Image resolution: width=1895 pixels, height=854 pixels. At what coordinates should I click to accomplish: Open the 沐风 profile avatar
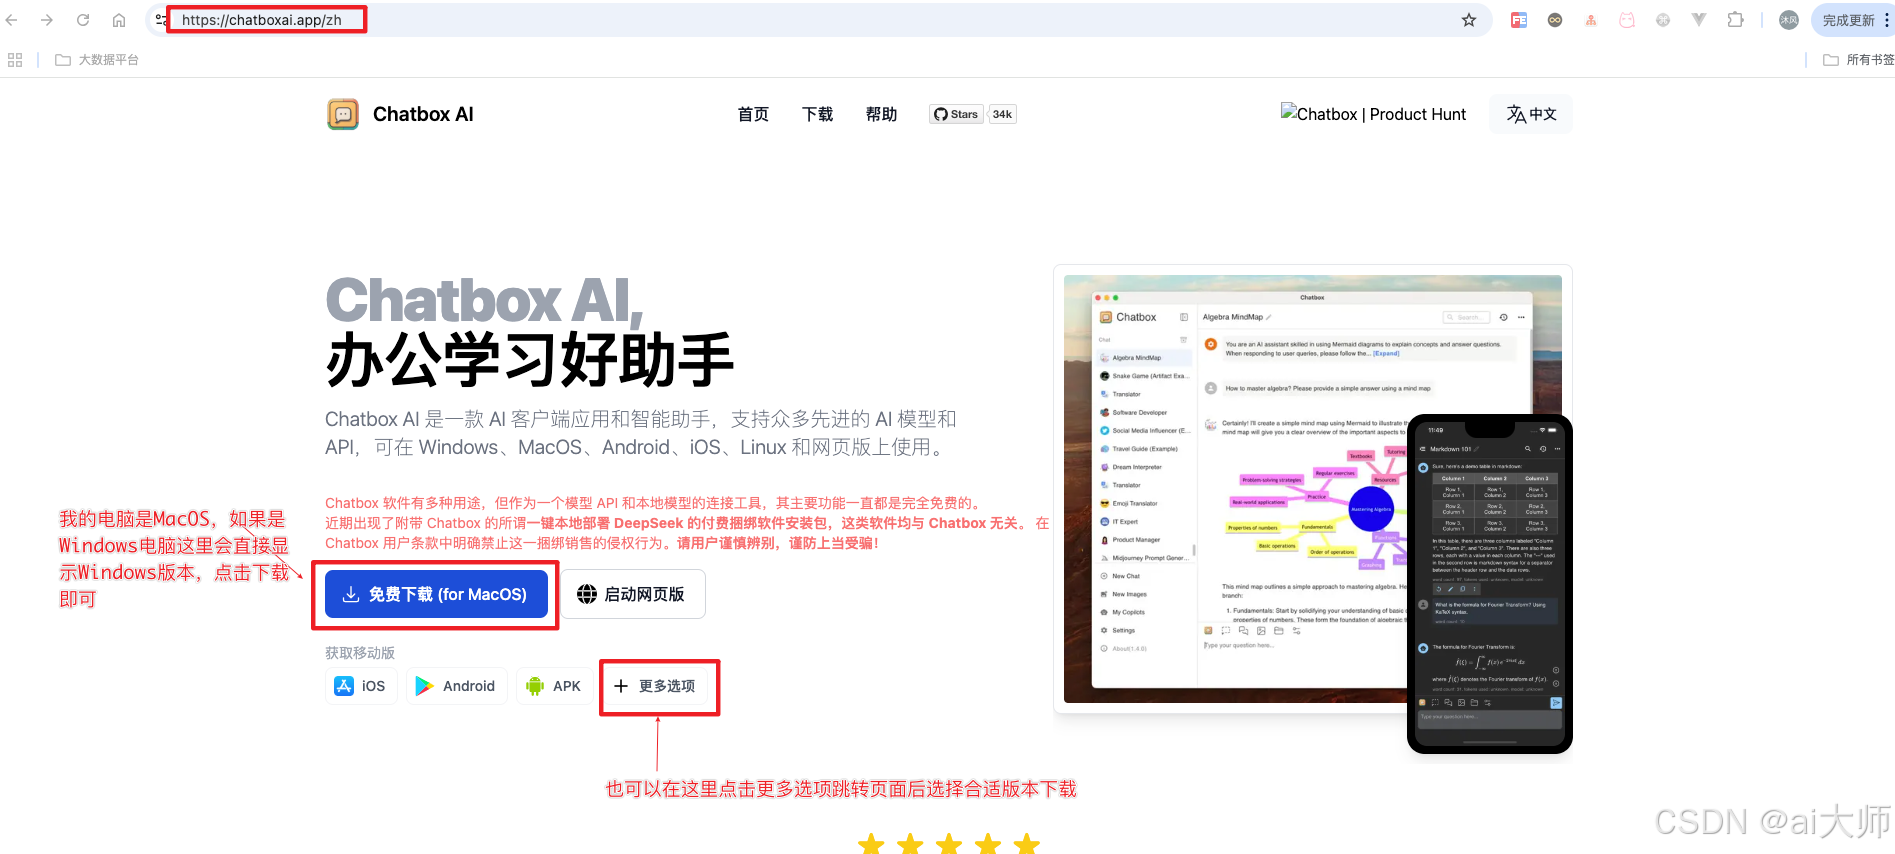(1789, 20)
